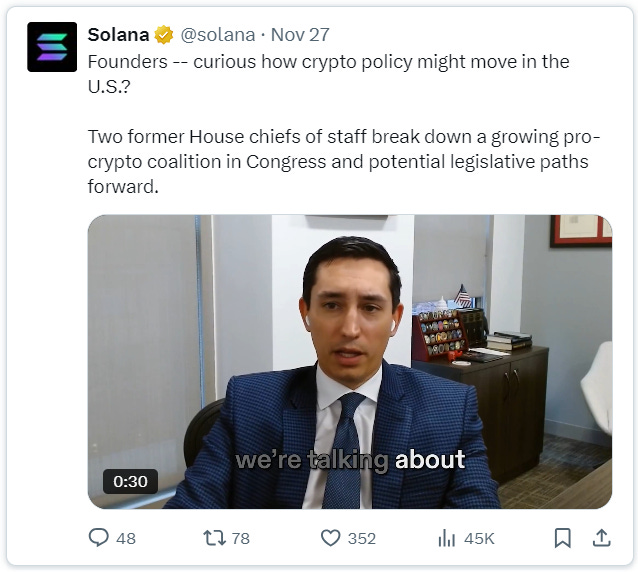Image resolution: width=638 pixels, height=572 pixels.
Task: Open the Nov 27 timestamp permalink
Action: click(x=300, y=35)
